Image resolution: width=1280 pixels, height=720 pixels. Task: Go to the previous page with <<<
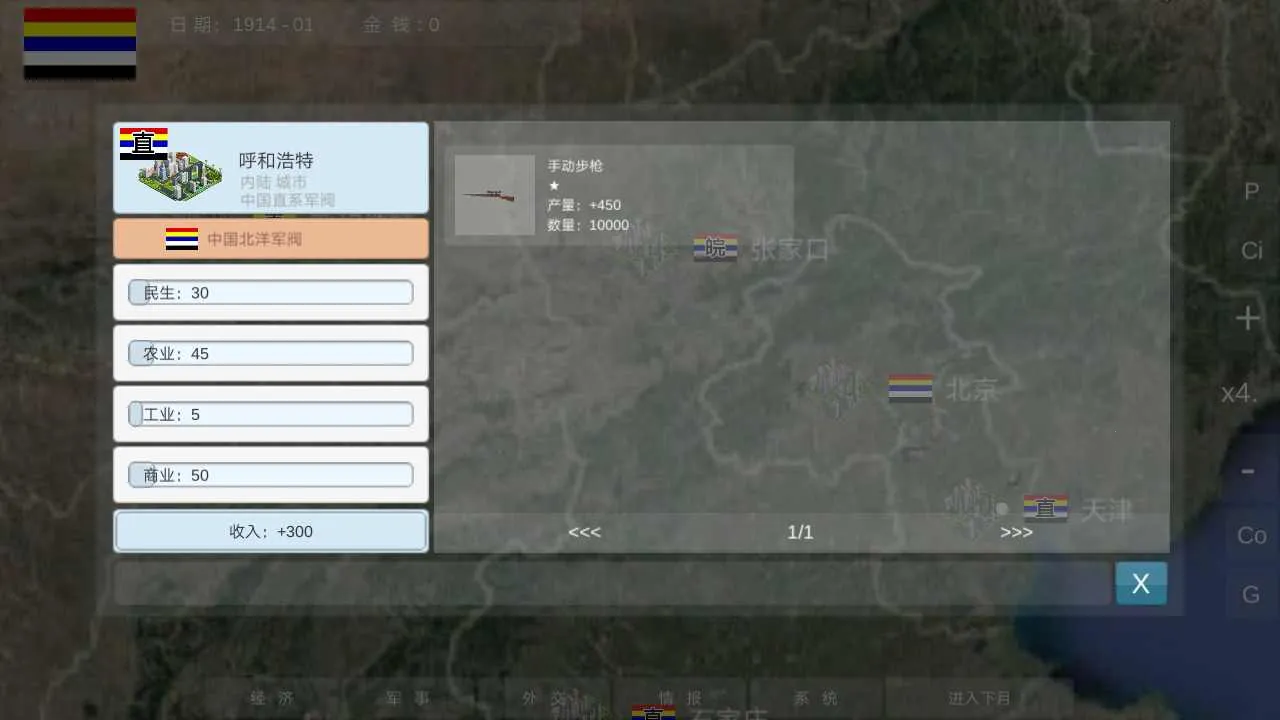coord(584,532)
